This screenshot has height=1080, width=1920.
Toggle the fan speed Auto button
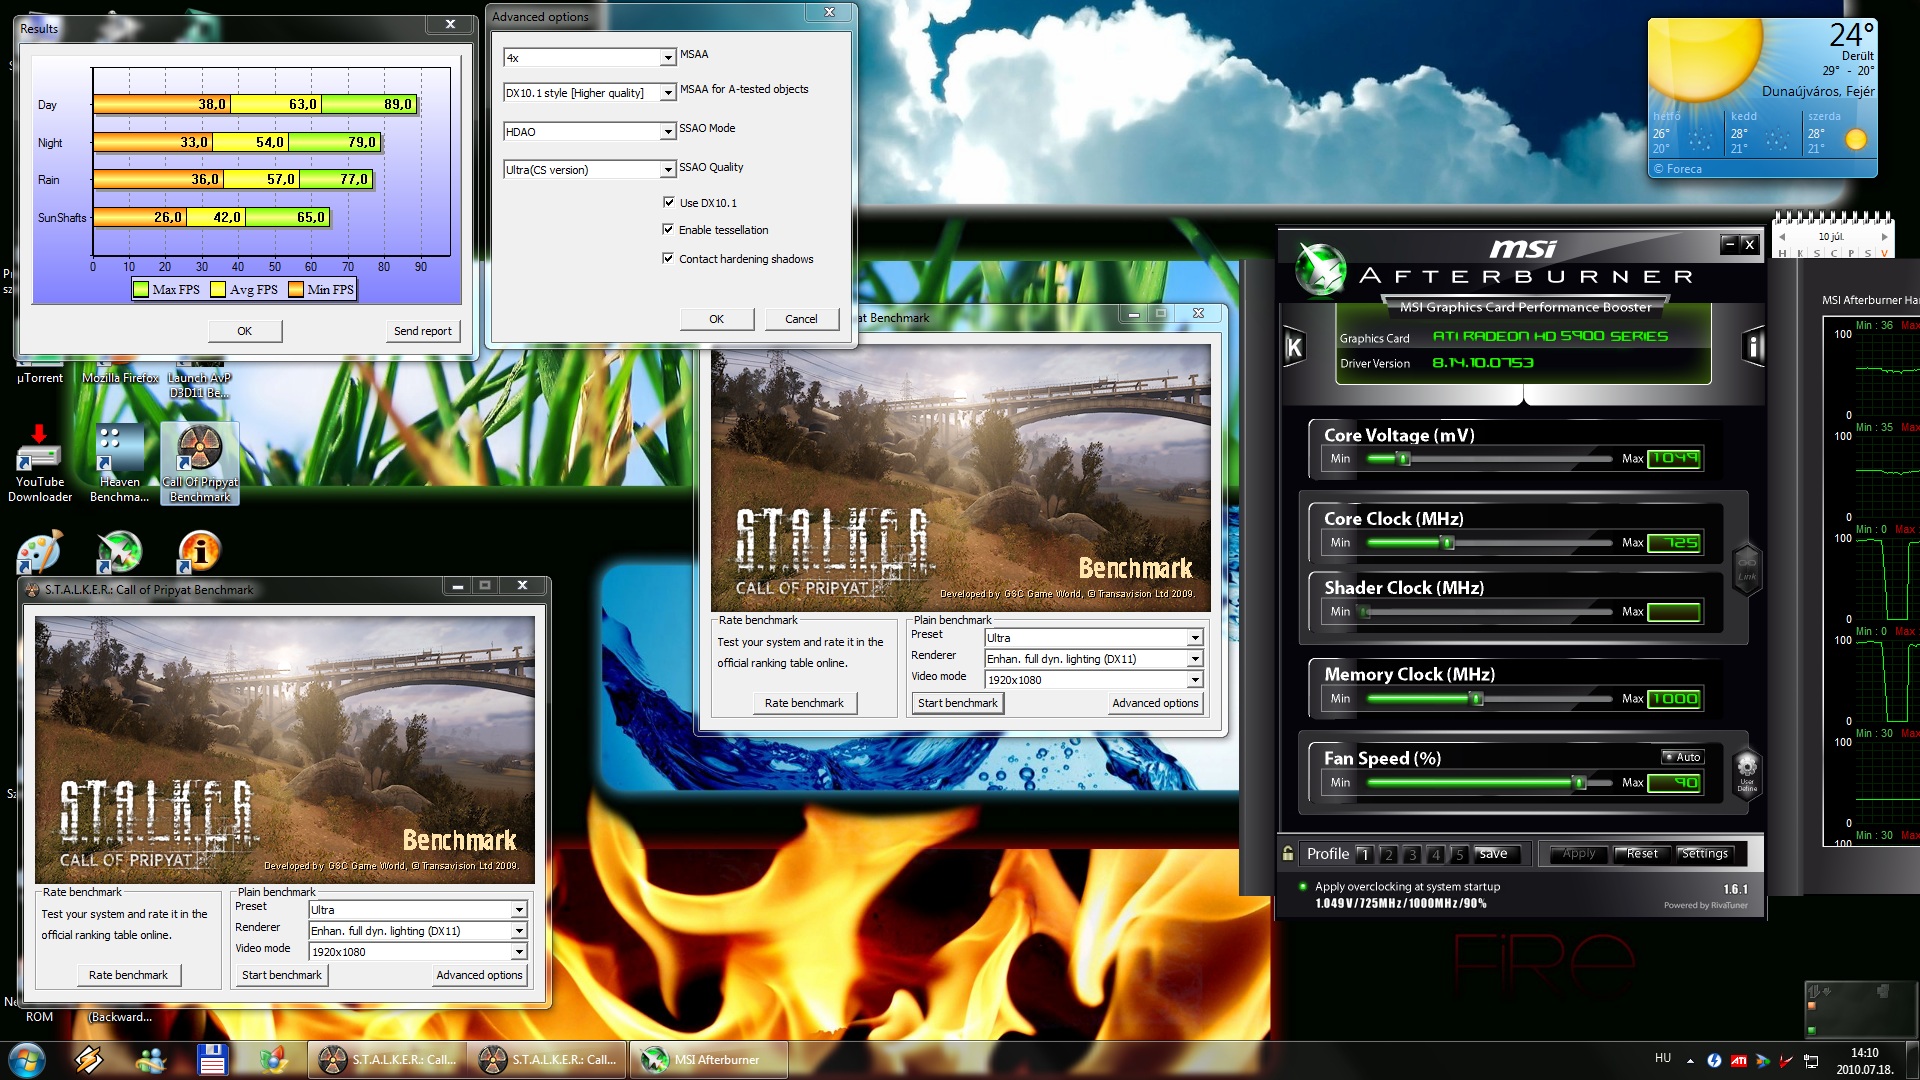(1682, 757)
